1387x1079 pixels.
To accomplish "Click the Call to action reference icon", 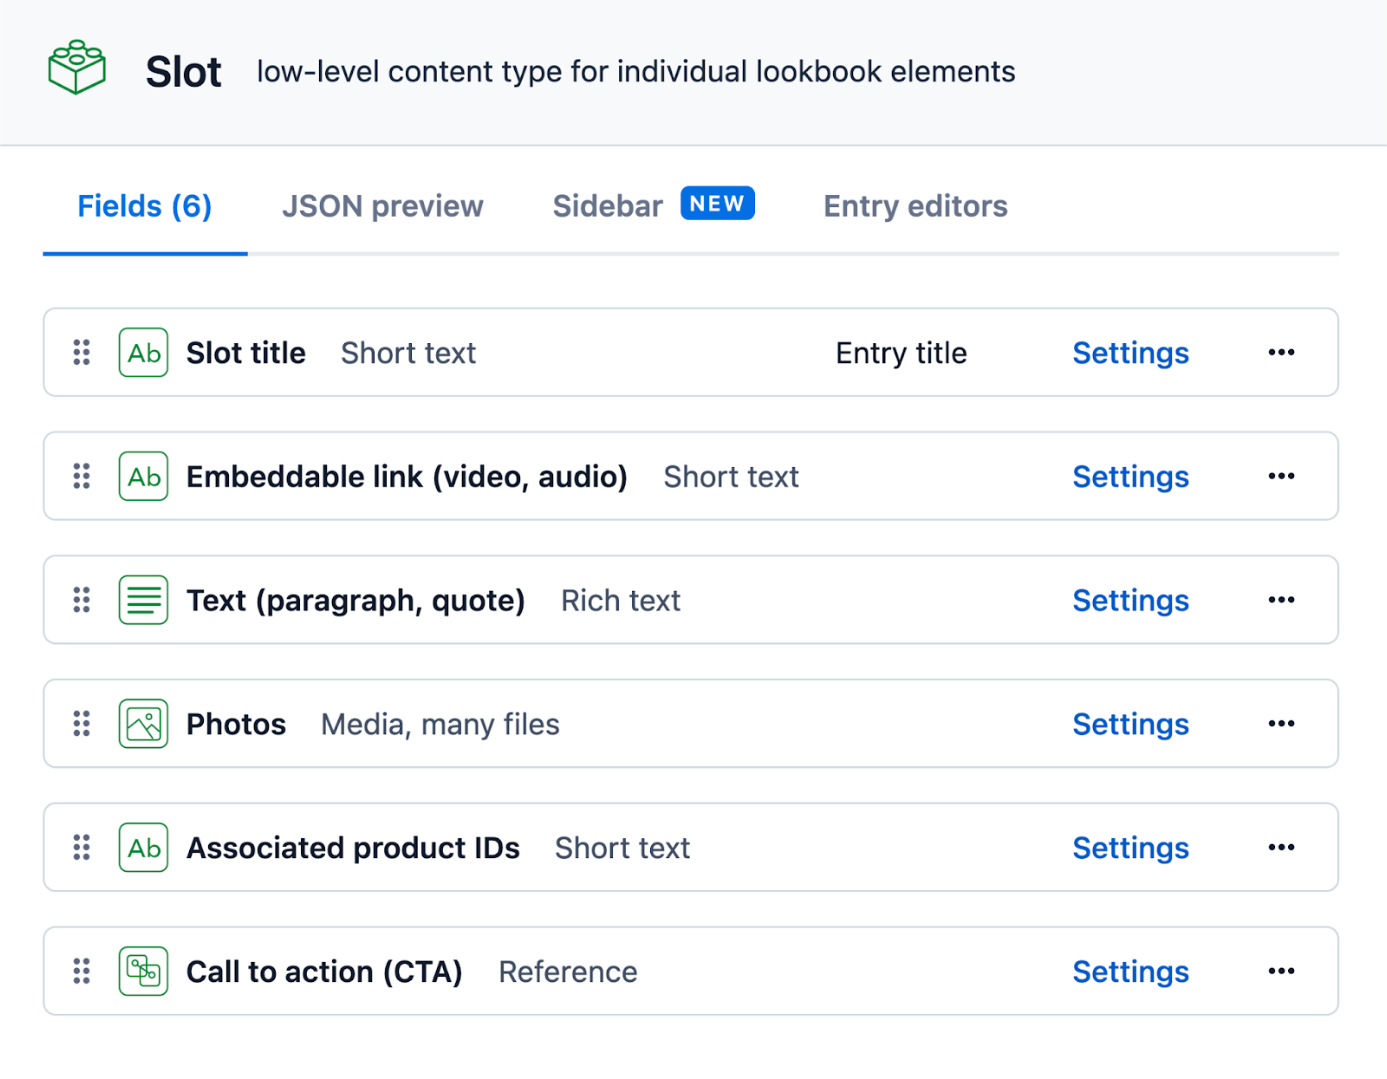I will (x=143, y=971).
